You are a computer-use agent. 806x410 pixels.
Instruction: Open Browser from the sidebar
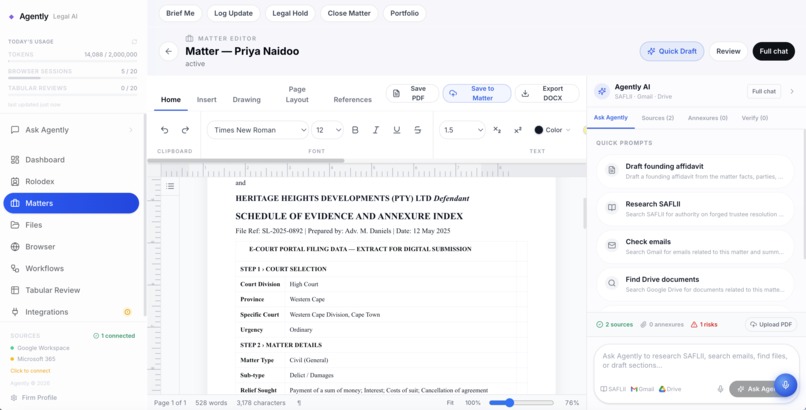pos(71,247)
